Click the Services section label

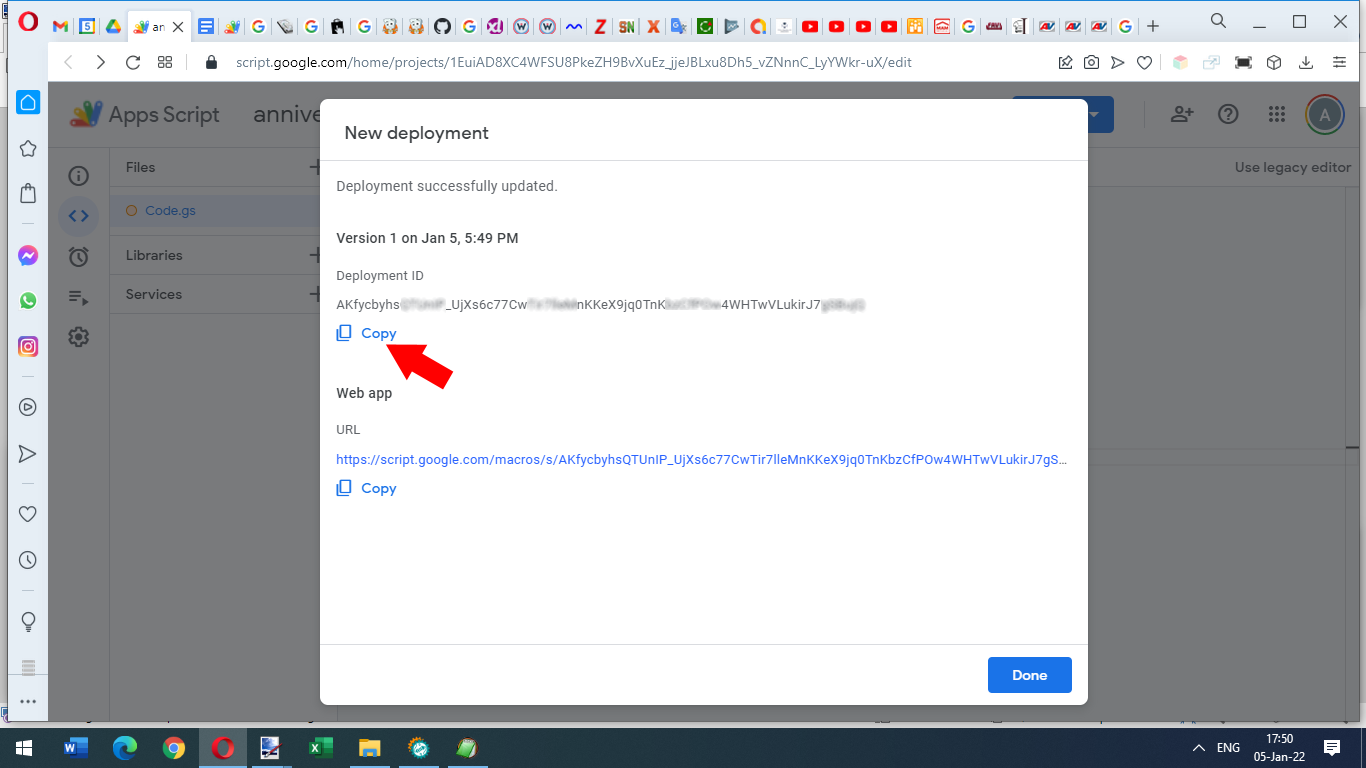pos(154,294)
